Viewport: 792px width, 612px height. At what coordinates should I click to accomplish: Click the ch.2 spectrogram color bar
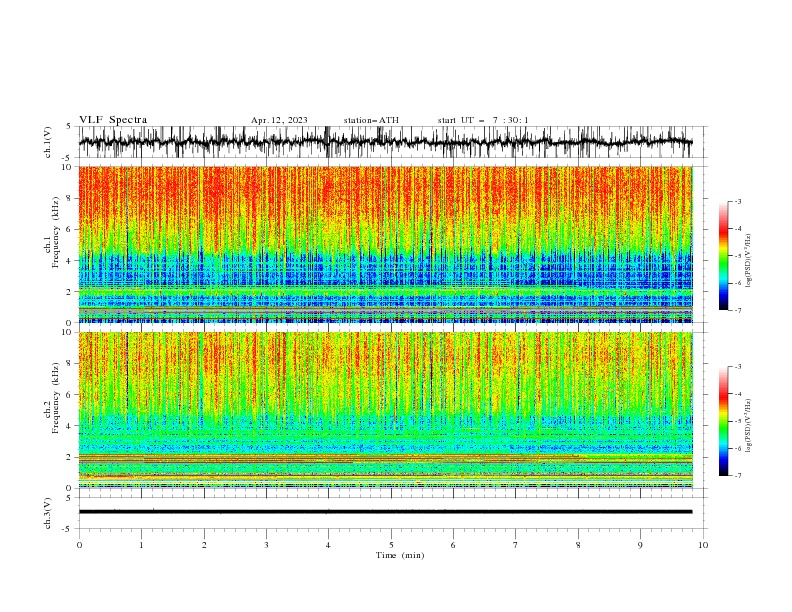(x=723, y=421)
